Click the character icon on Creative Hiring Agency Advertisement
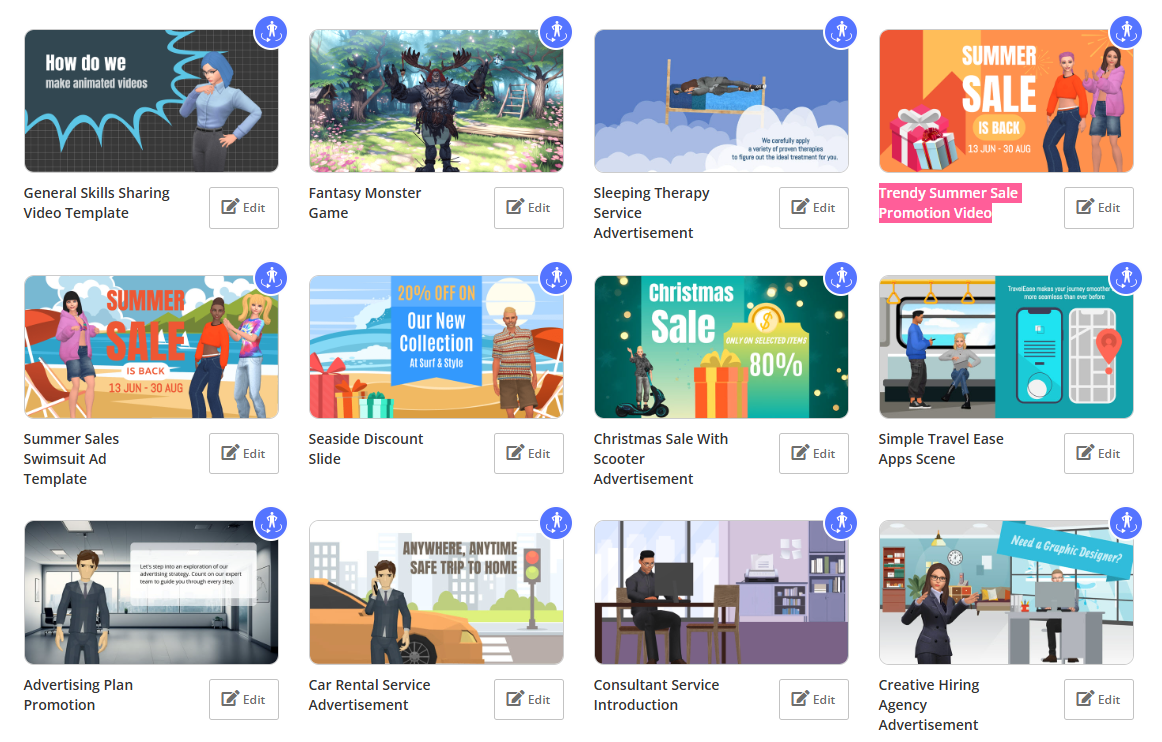1162x742 pixels. pos(1126,523)
